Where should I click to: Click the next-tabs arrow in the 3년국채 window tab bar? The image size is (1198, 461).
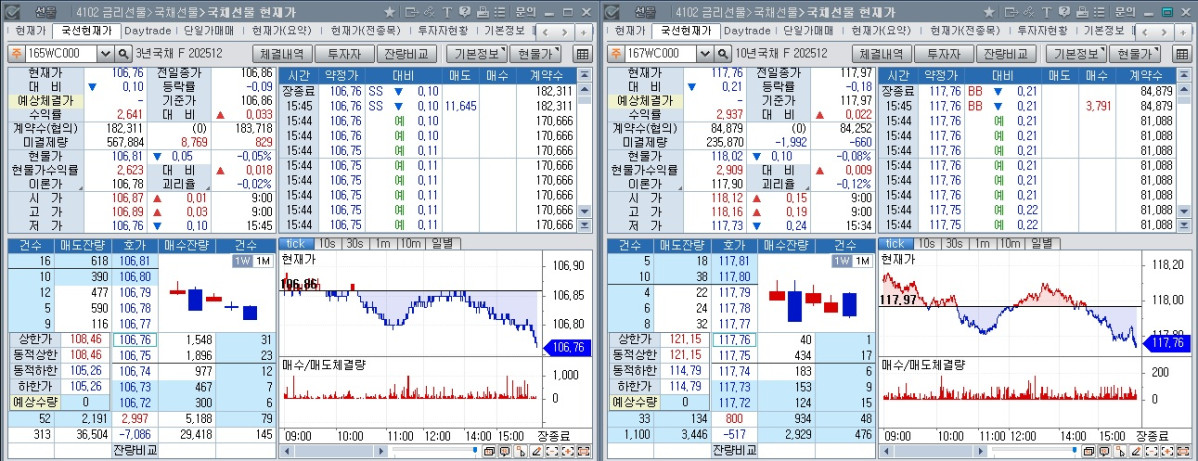(565, 31)
